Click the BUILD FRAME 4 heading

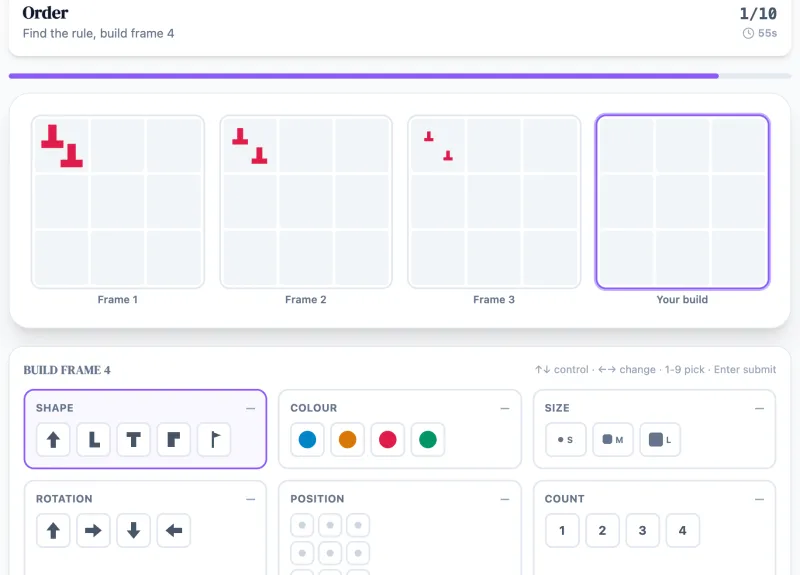coord(67,370)
